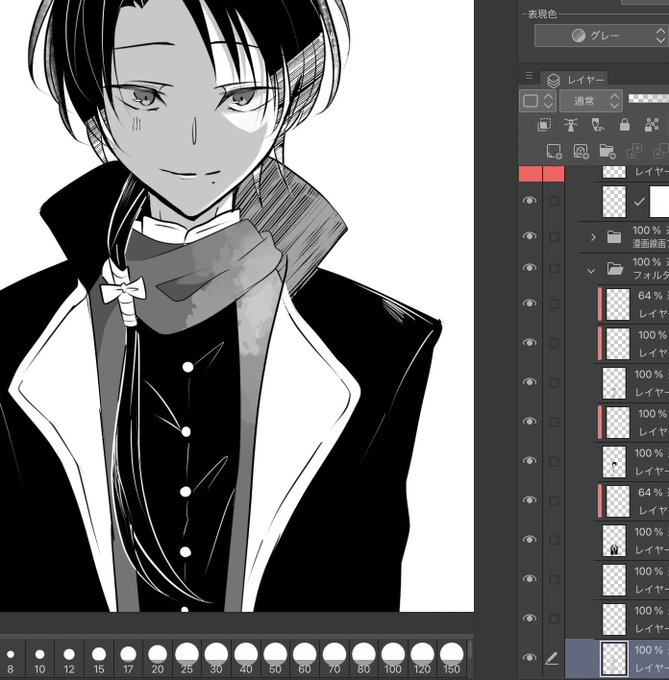Screen dimensions: 669x680
Task: Check the select box of open フォルダ folder
Action: click(554, 268)
